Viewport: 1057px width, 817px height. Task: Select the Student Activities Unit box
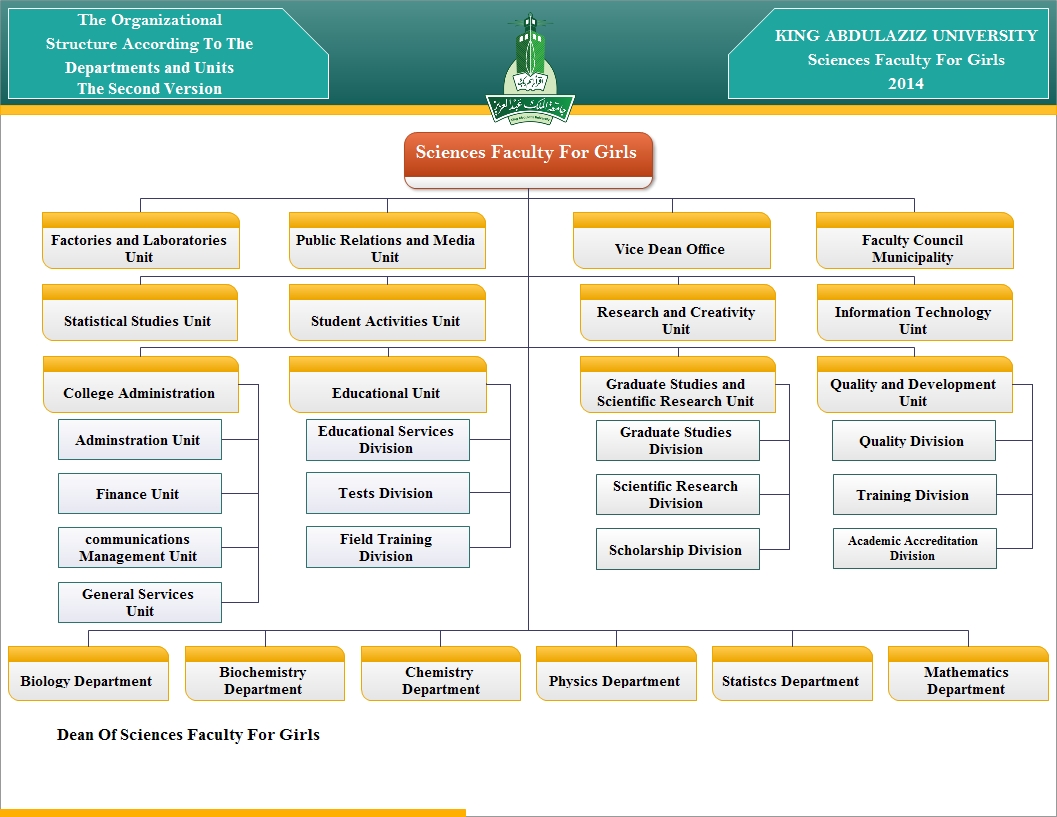click(x=387, y=312)
